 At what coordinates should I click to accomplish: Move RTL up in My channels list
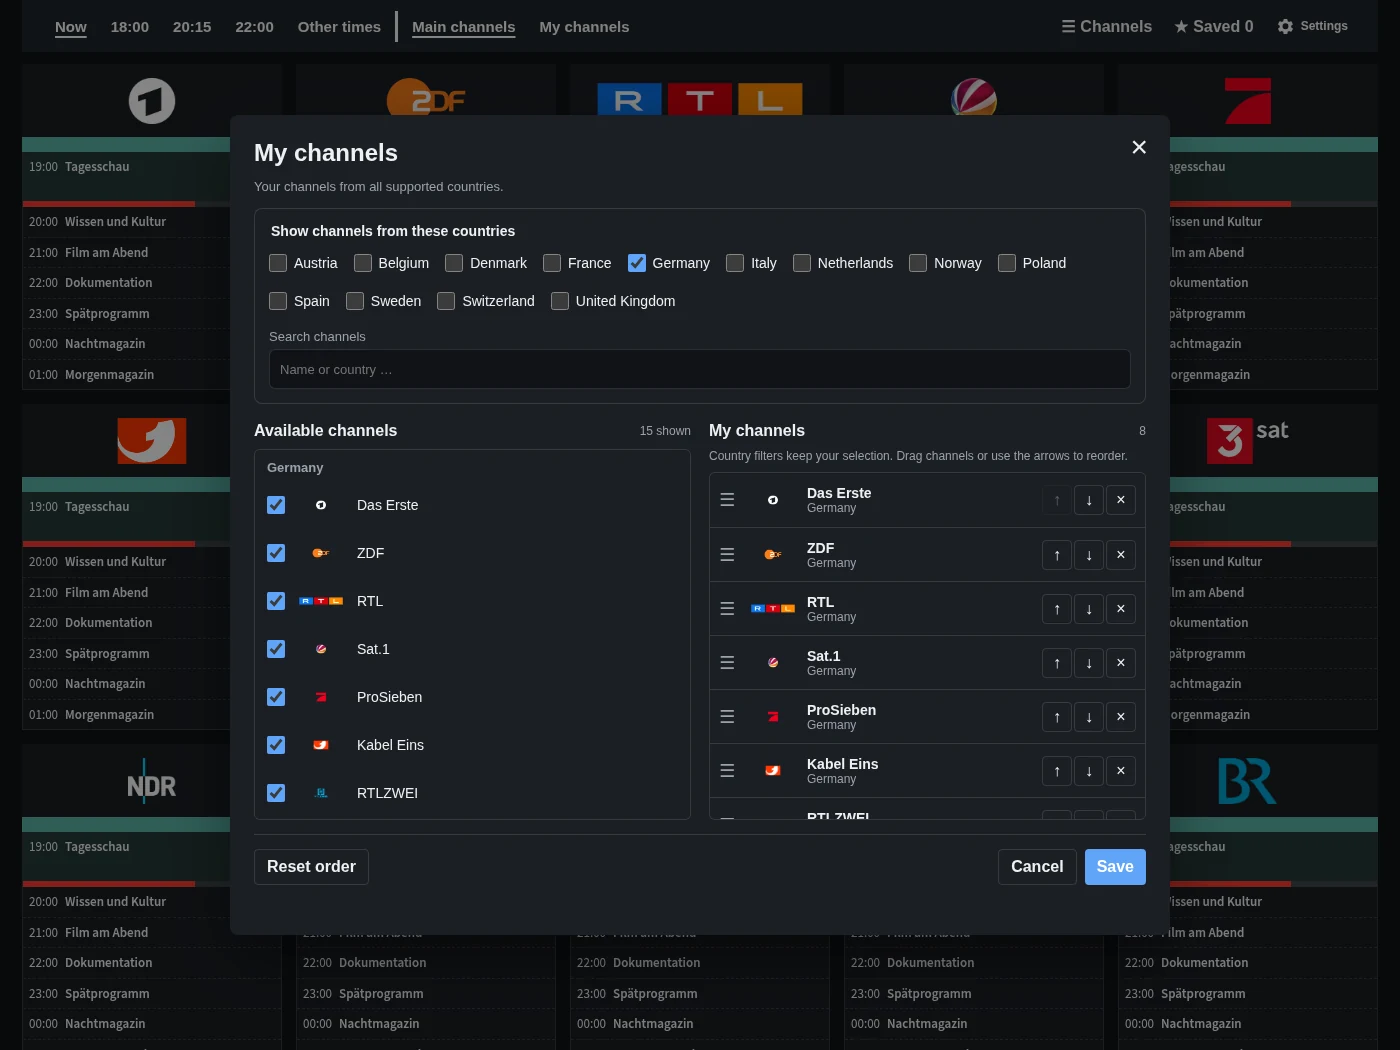[1057, 609]
